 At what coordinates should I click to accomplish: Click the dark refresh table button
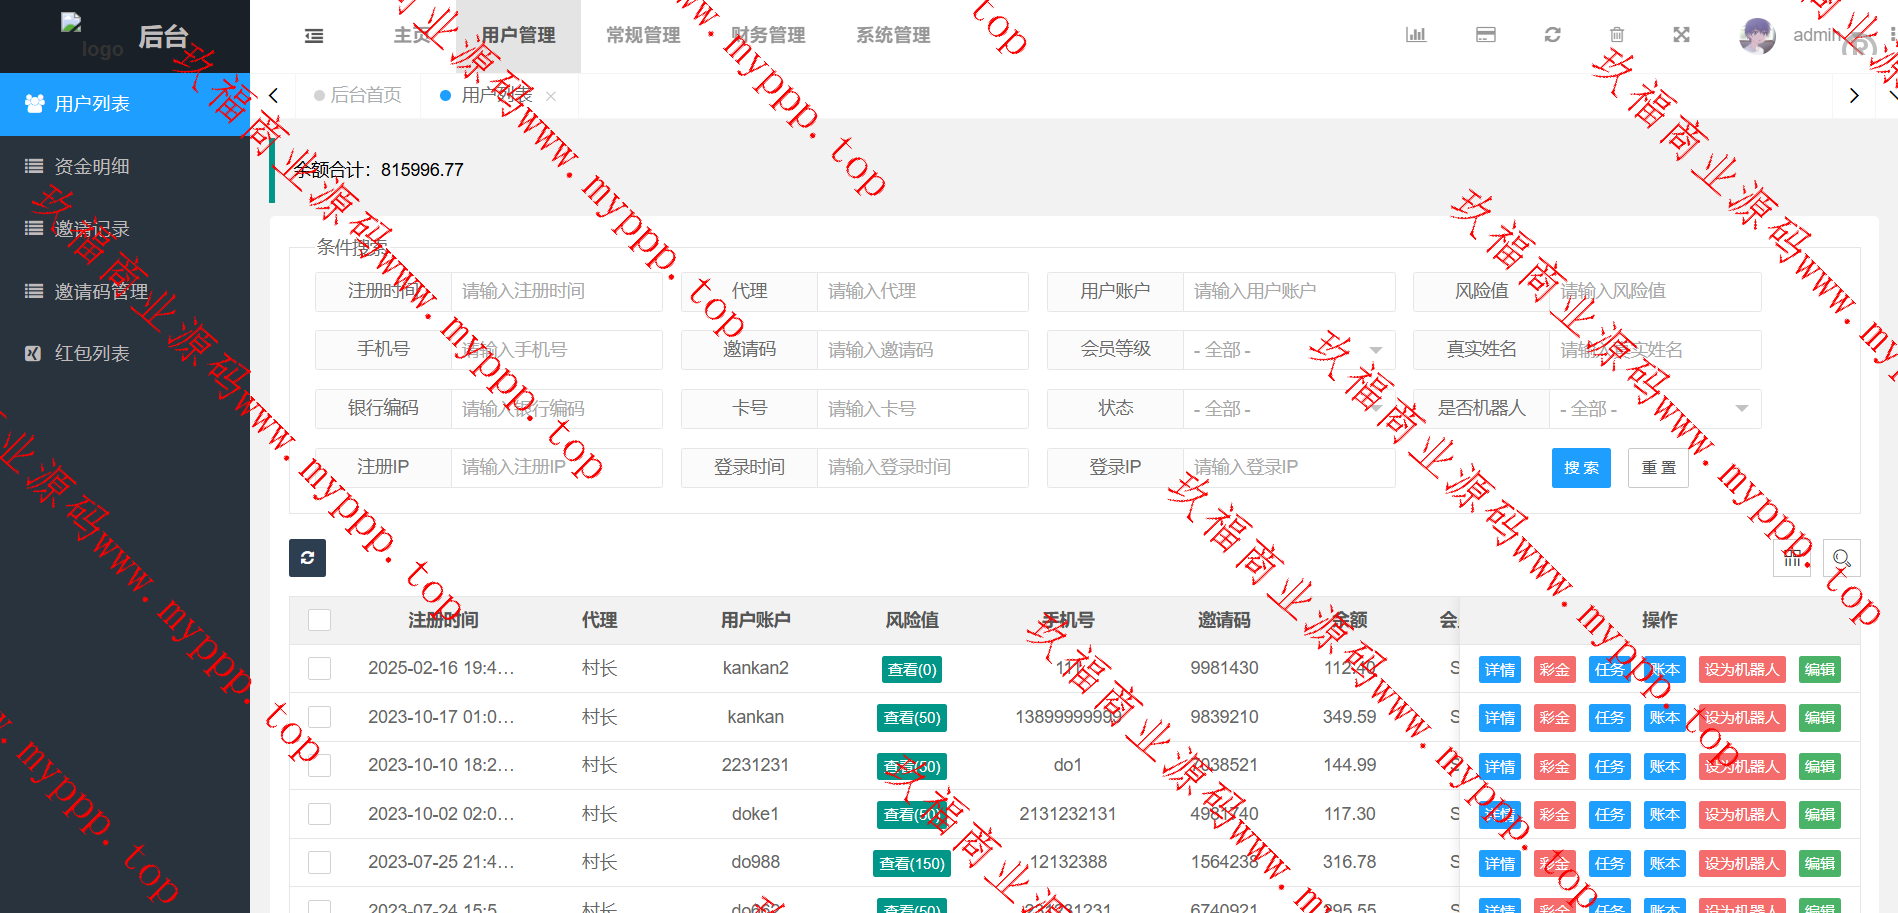coord(307,558)
